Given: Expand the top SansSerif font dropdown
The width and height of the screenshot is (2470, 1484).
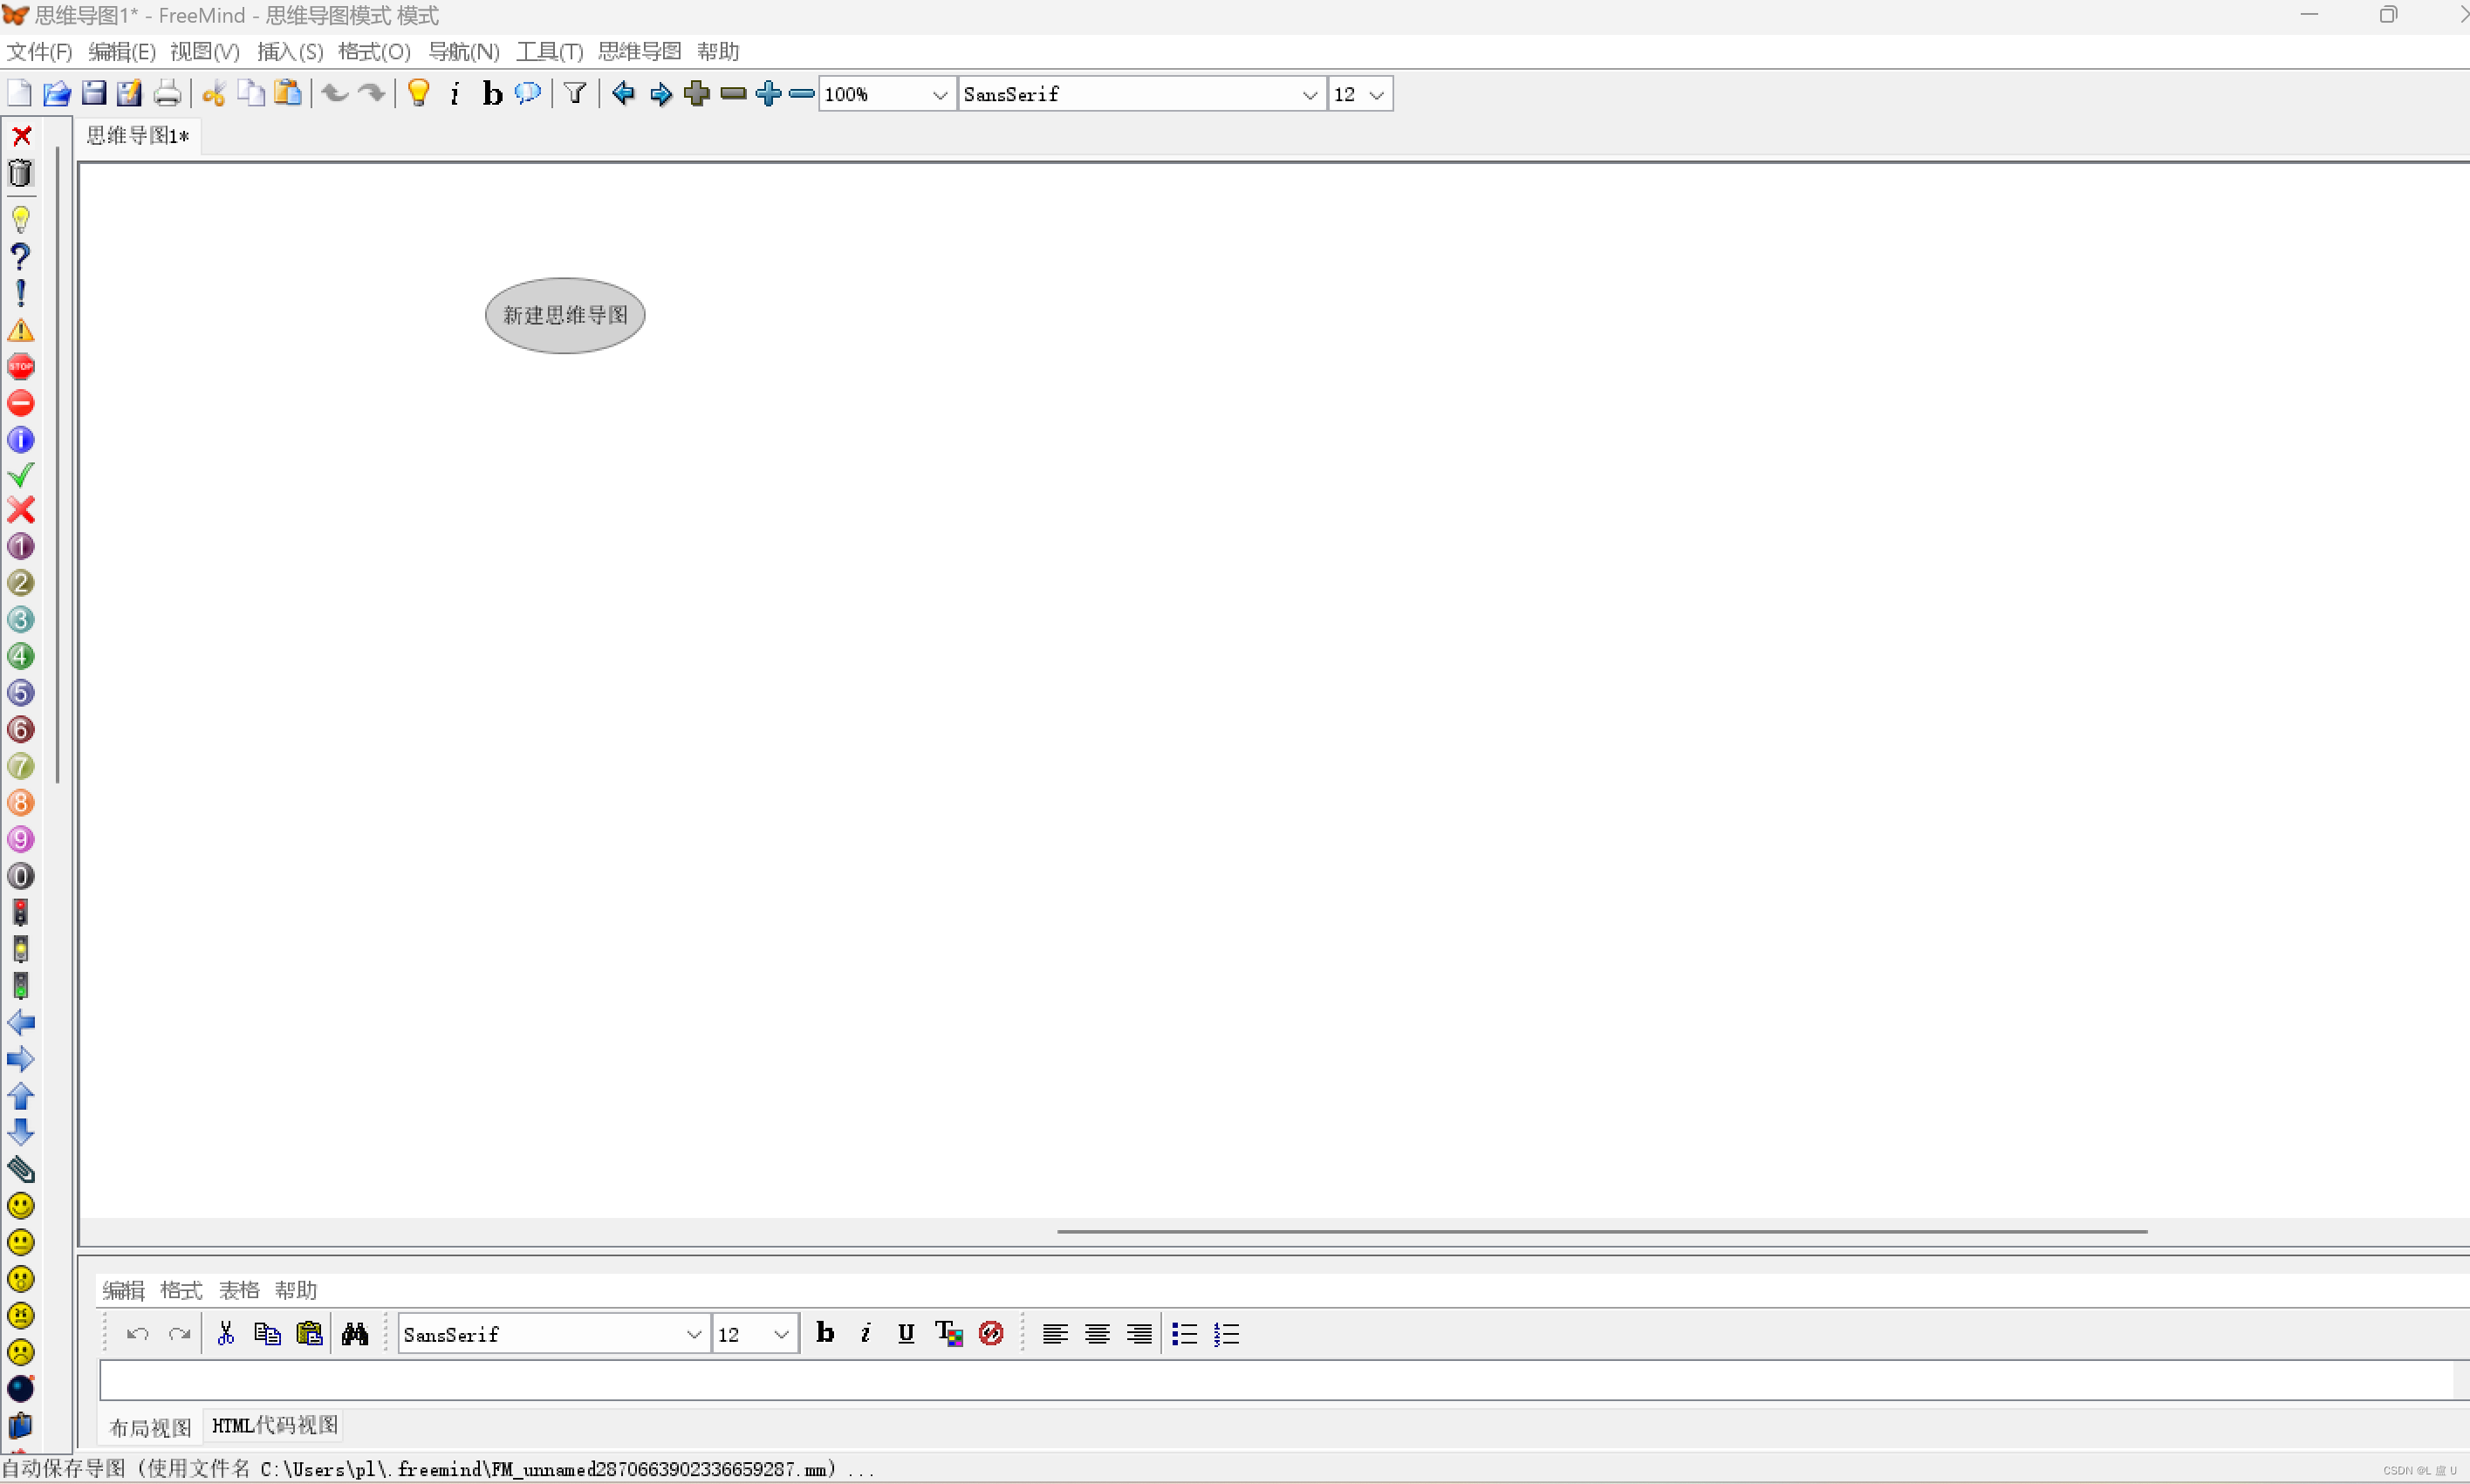Looking at the screenshot, I should pos(1309,95).
